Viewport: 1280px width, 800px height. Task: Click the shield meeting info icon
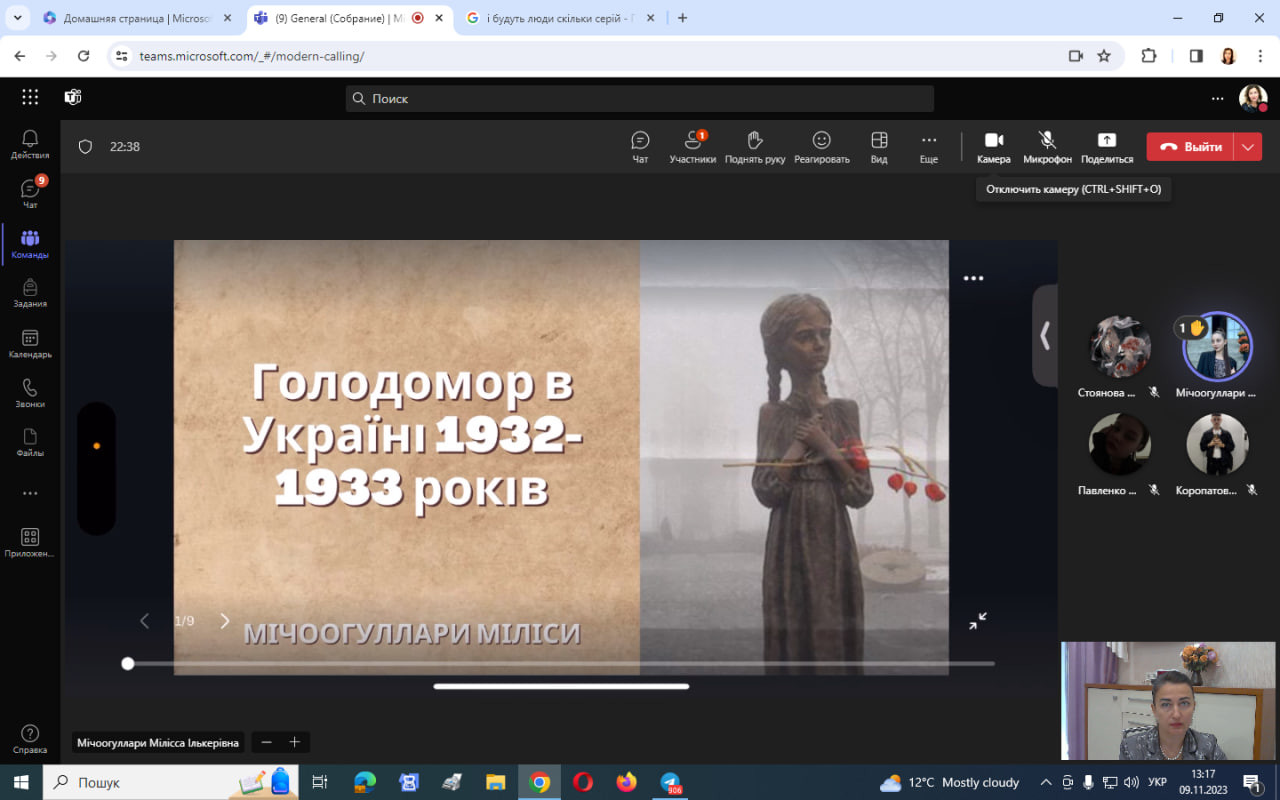pyautogui.click(x=85, y=147)
